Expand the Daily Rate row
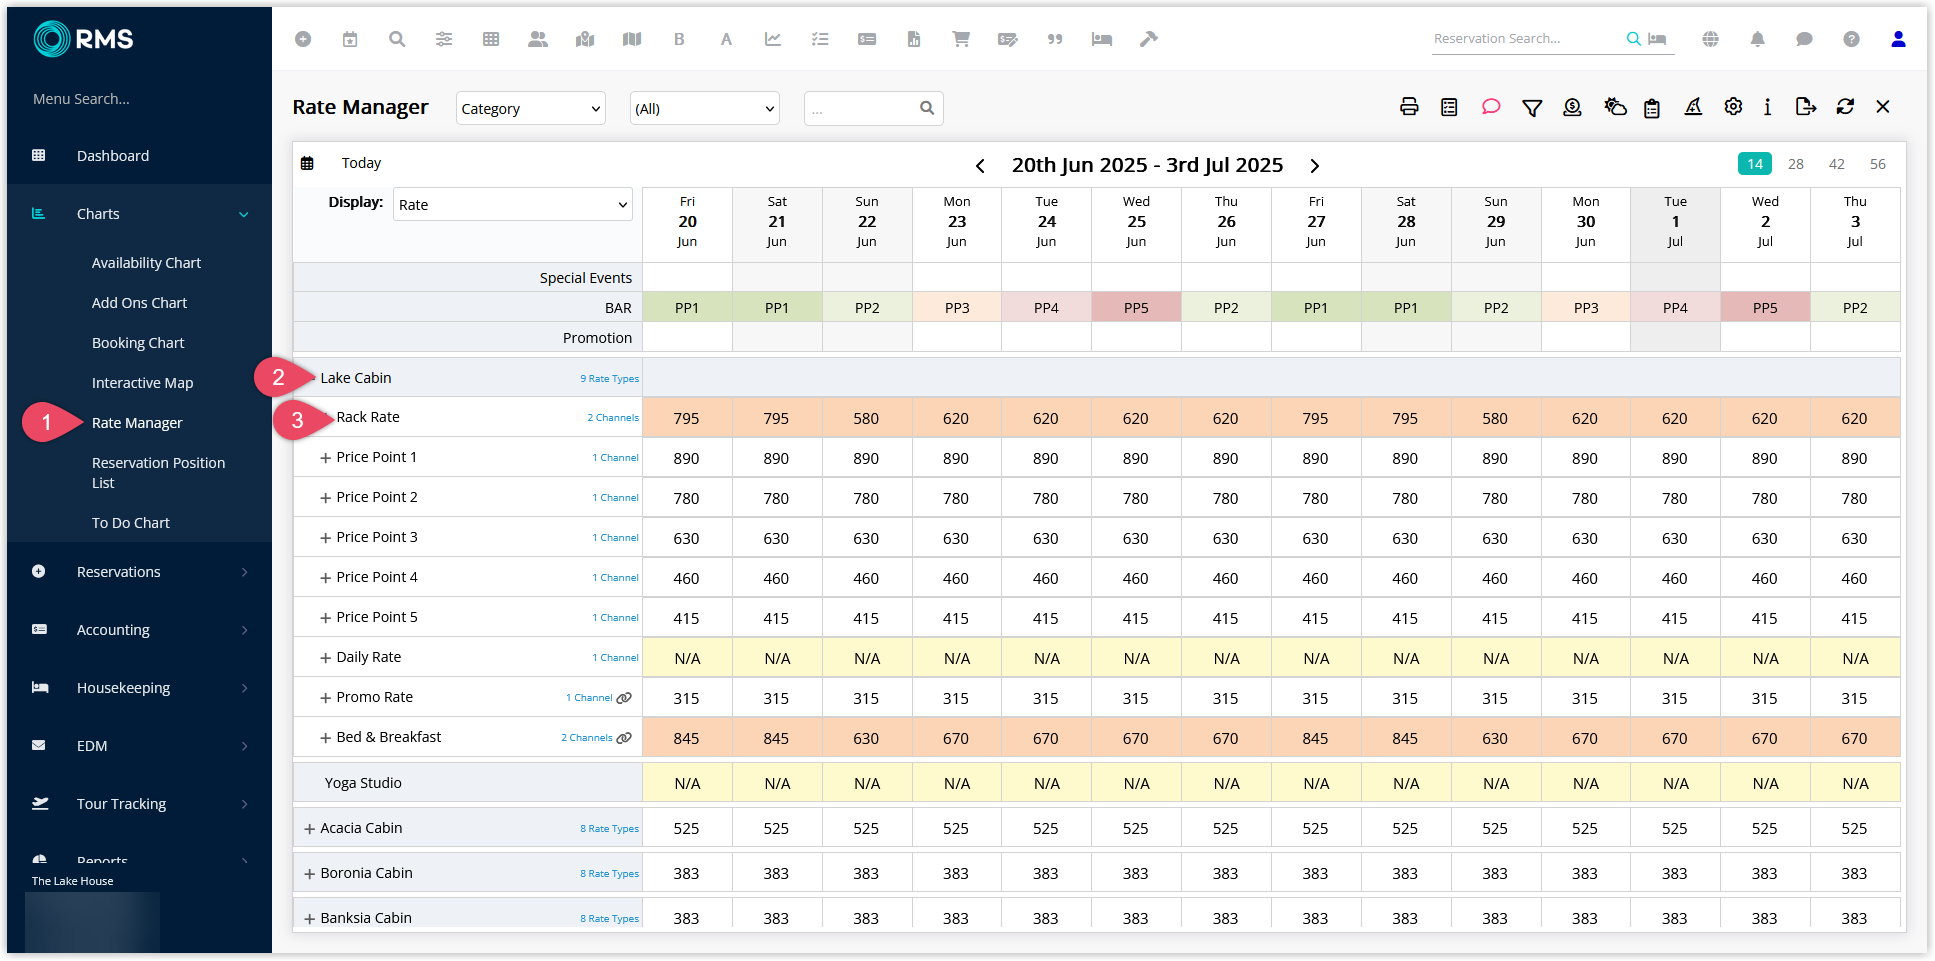The image size is (1935, 961). click(325, 658)
